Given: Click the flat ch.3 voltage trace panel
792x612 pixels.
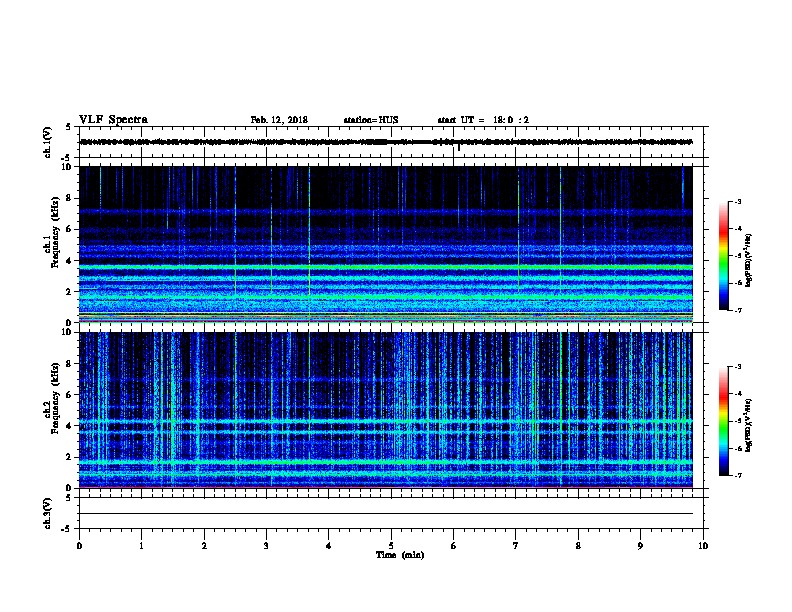Looking at the screenshot, I should pos(391,513).
